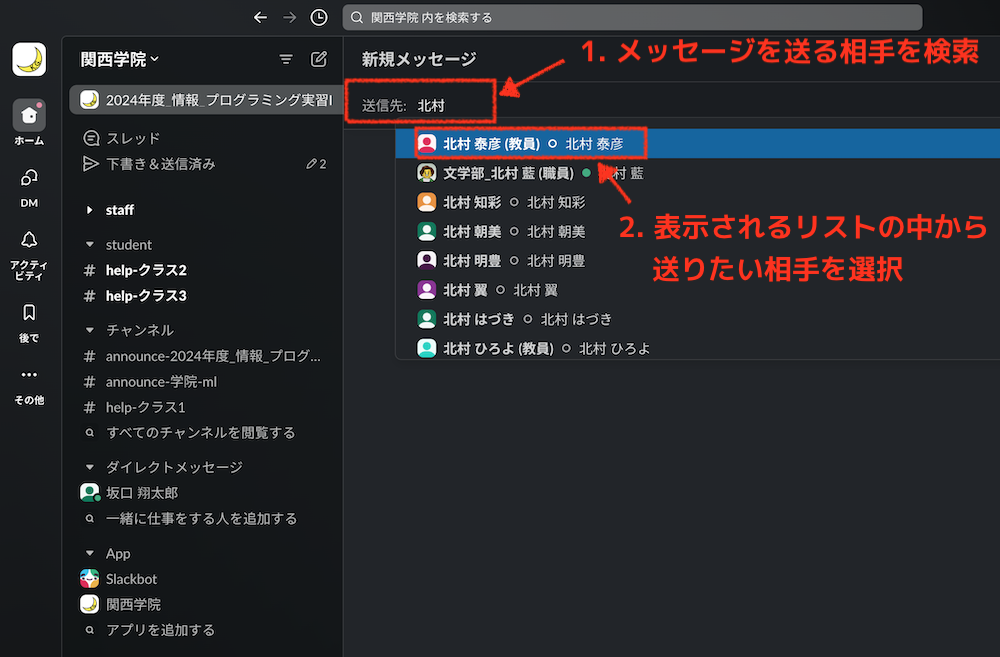1000x657 pixels.
Task: Click the compose new message pencil icon
Action: (319, 59)
